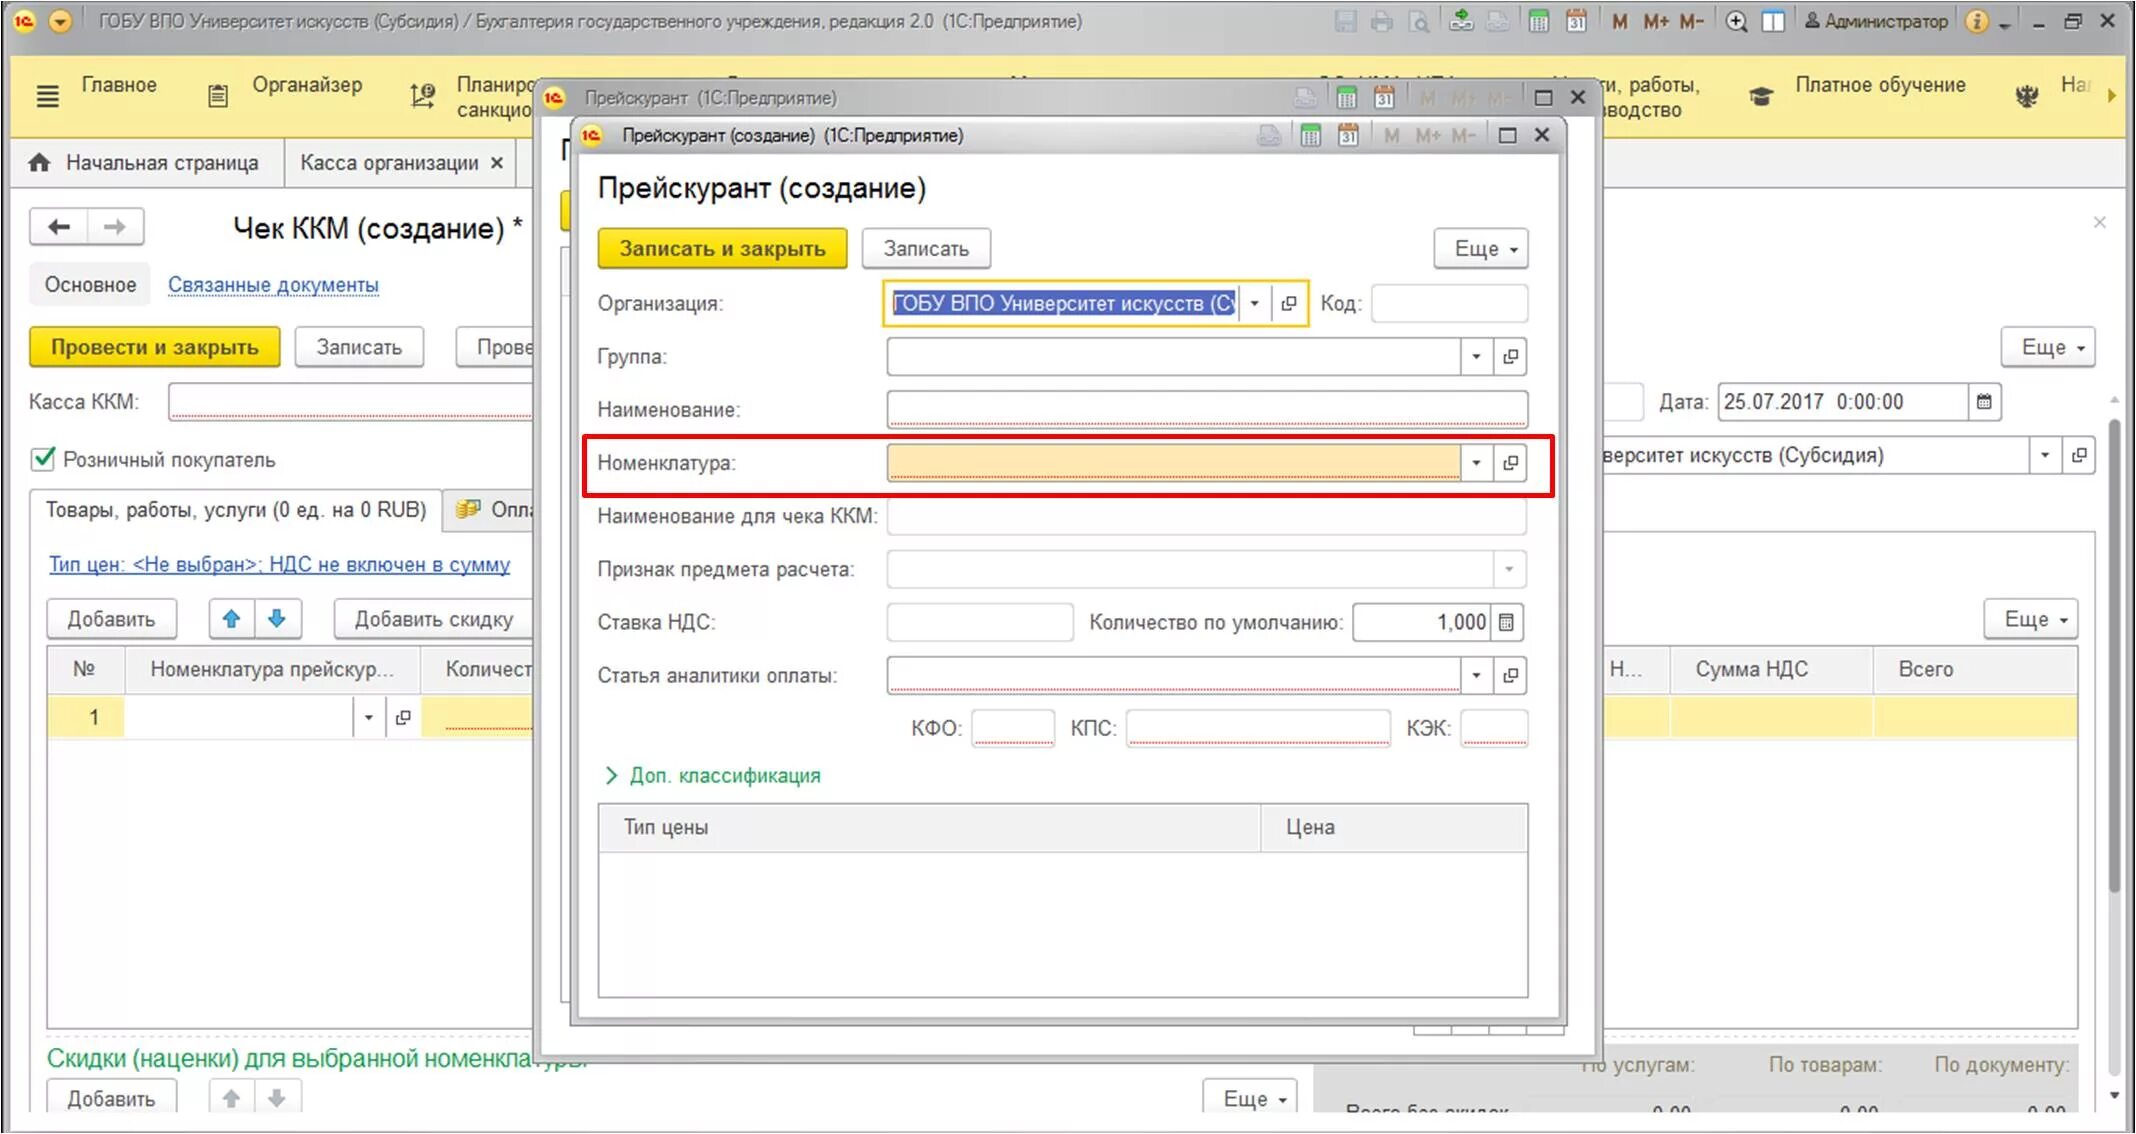Open Статья аналитики оплаты dropdown
The image size is (2136, 1134).
tap(1476, 675)
